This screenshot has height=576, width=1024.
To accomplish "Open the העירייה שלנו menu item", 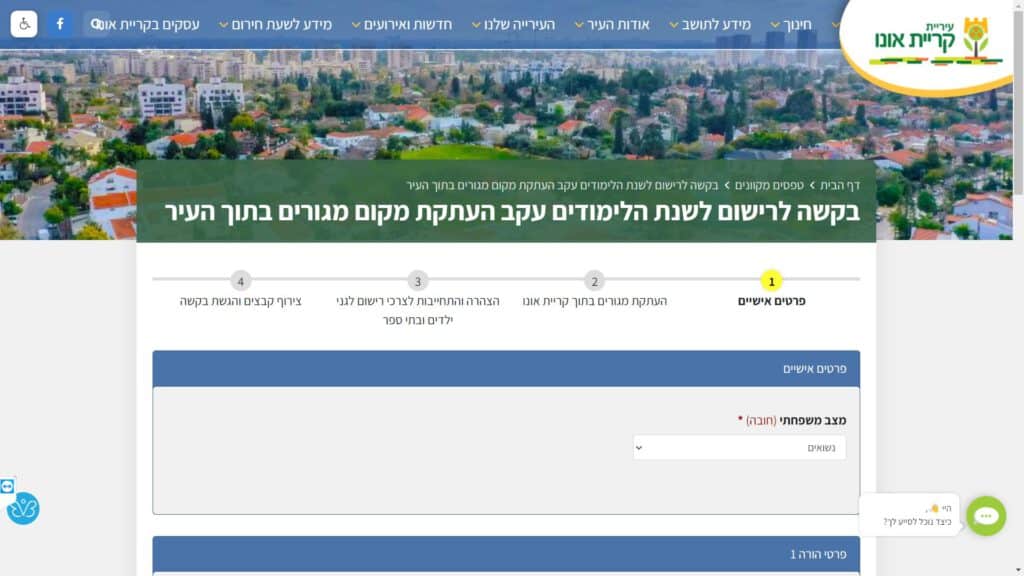I will [x=519, y=24].
